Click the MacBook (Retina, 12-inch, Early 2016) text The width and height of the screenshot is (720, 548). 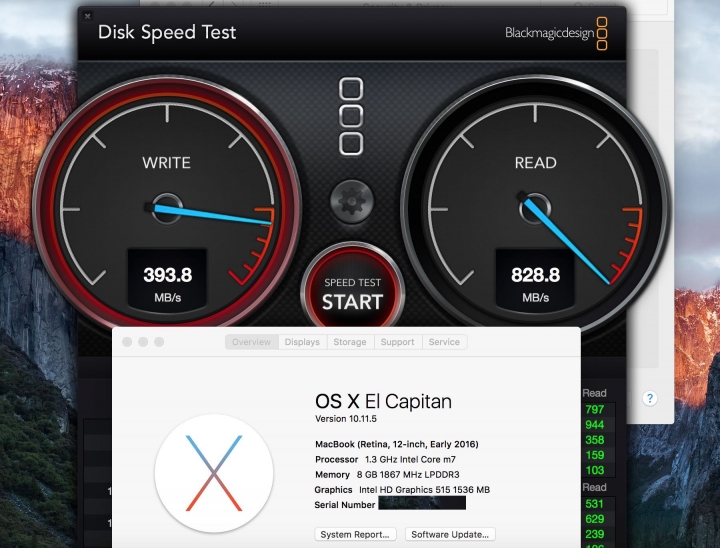click(397, 444)
